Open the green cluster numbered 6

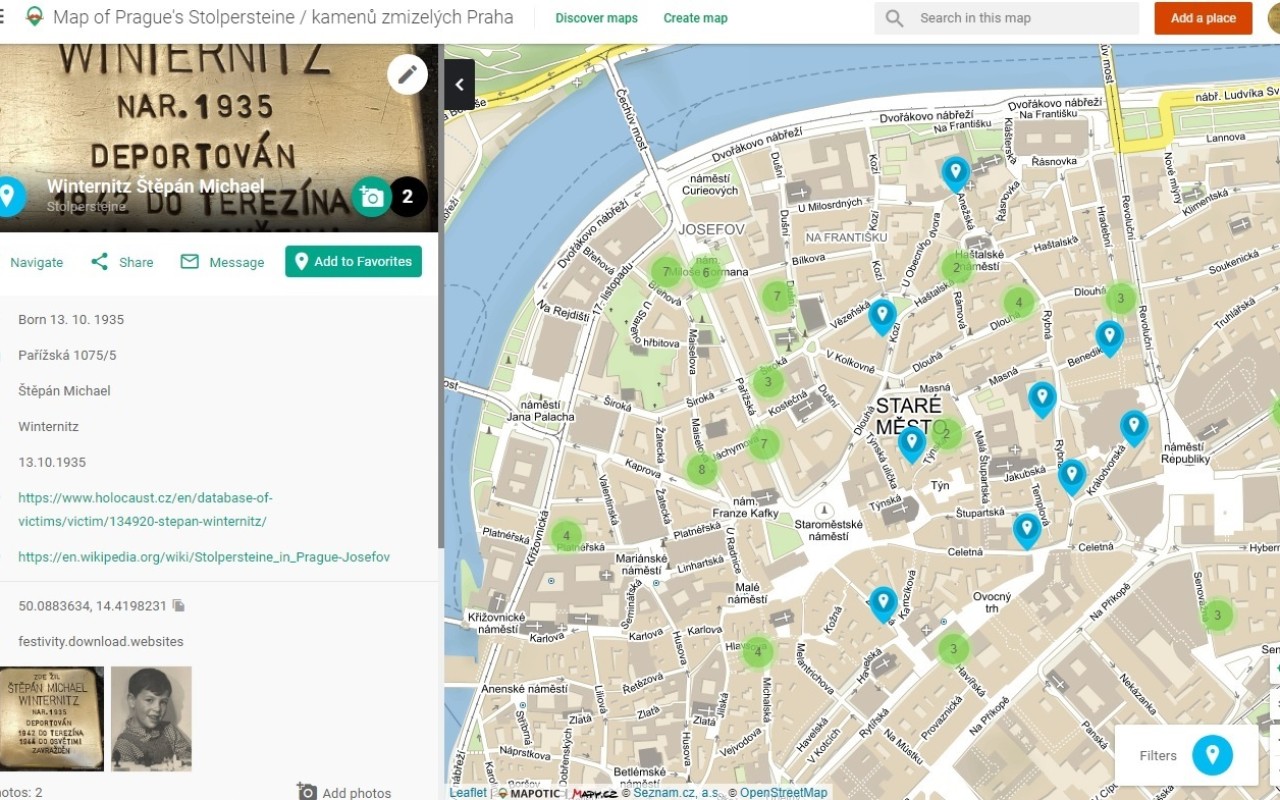point(706,273)
